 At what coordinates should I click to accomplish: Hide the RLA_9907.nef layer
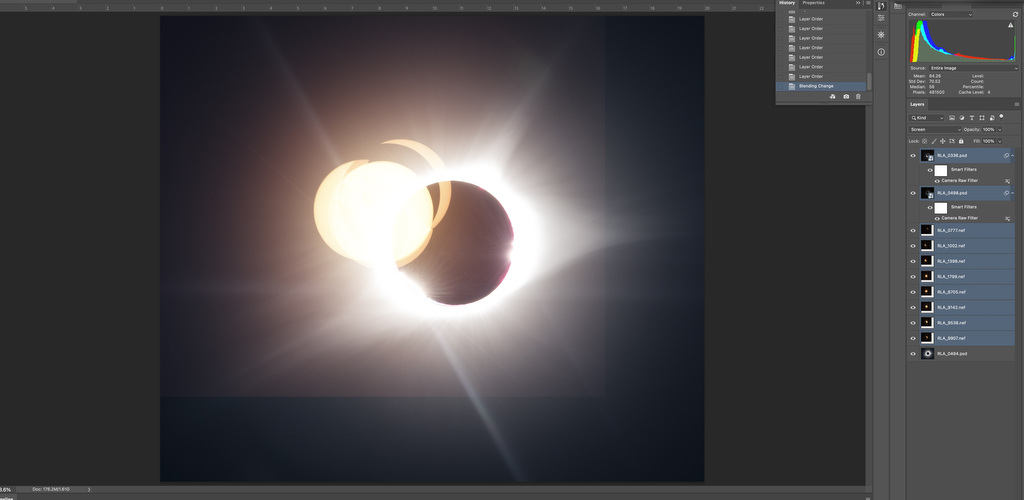(x=913, y=338)
